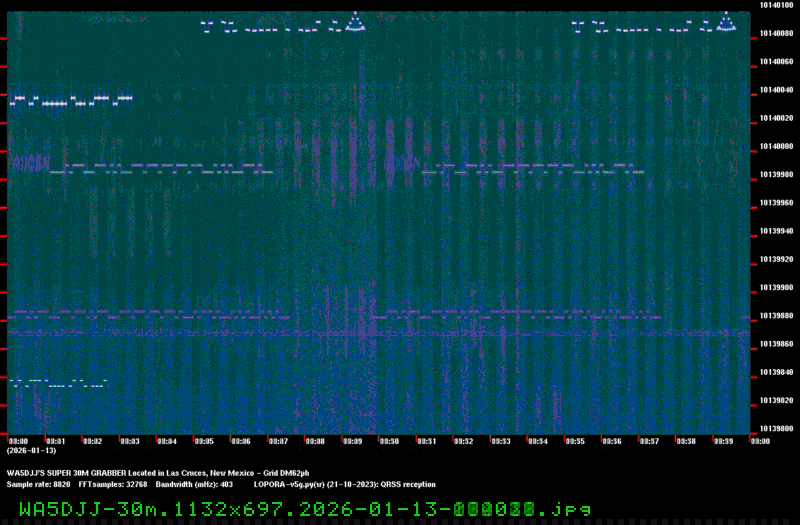Viewport: 800px width, 525px height.
Task: Select the 00:55 time axis label
Action: click(x=576, y=441)
